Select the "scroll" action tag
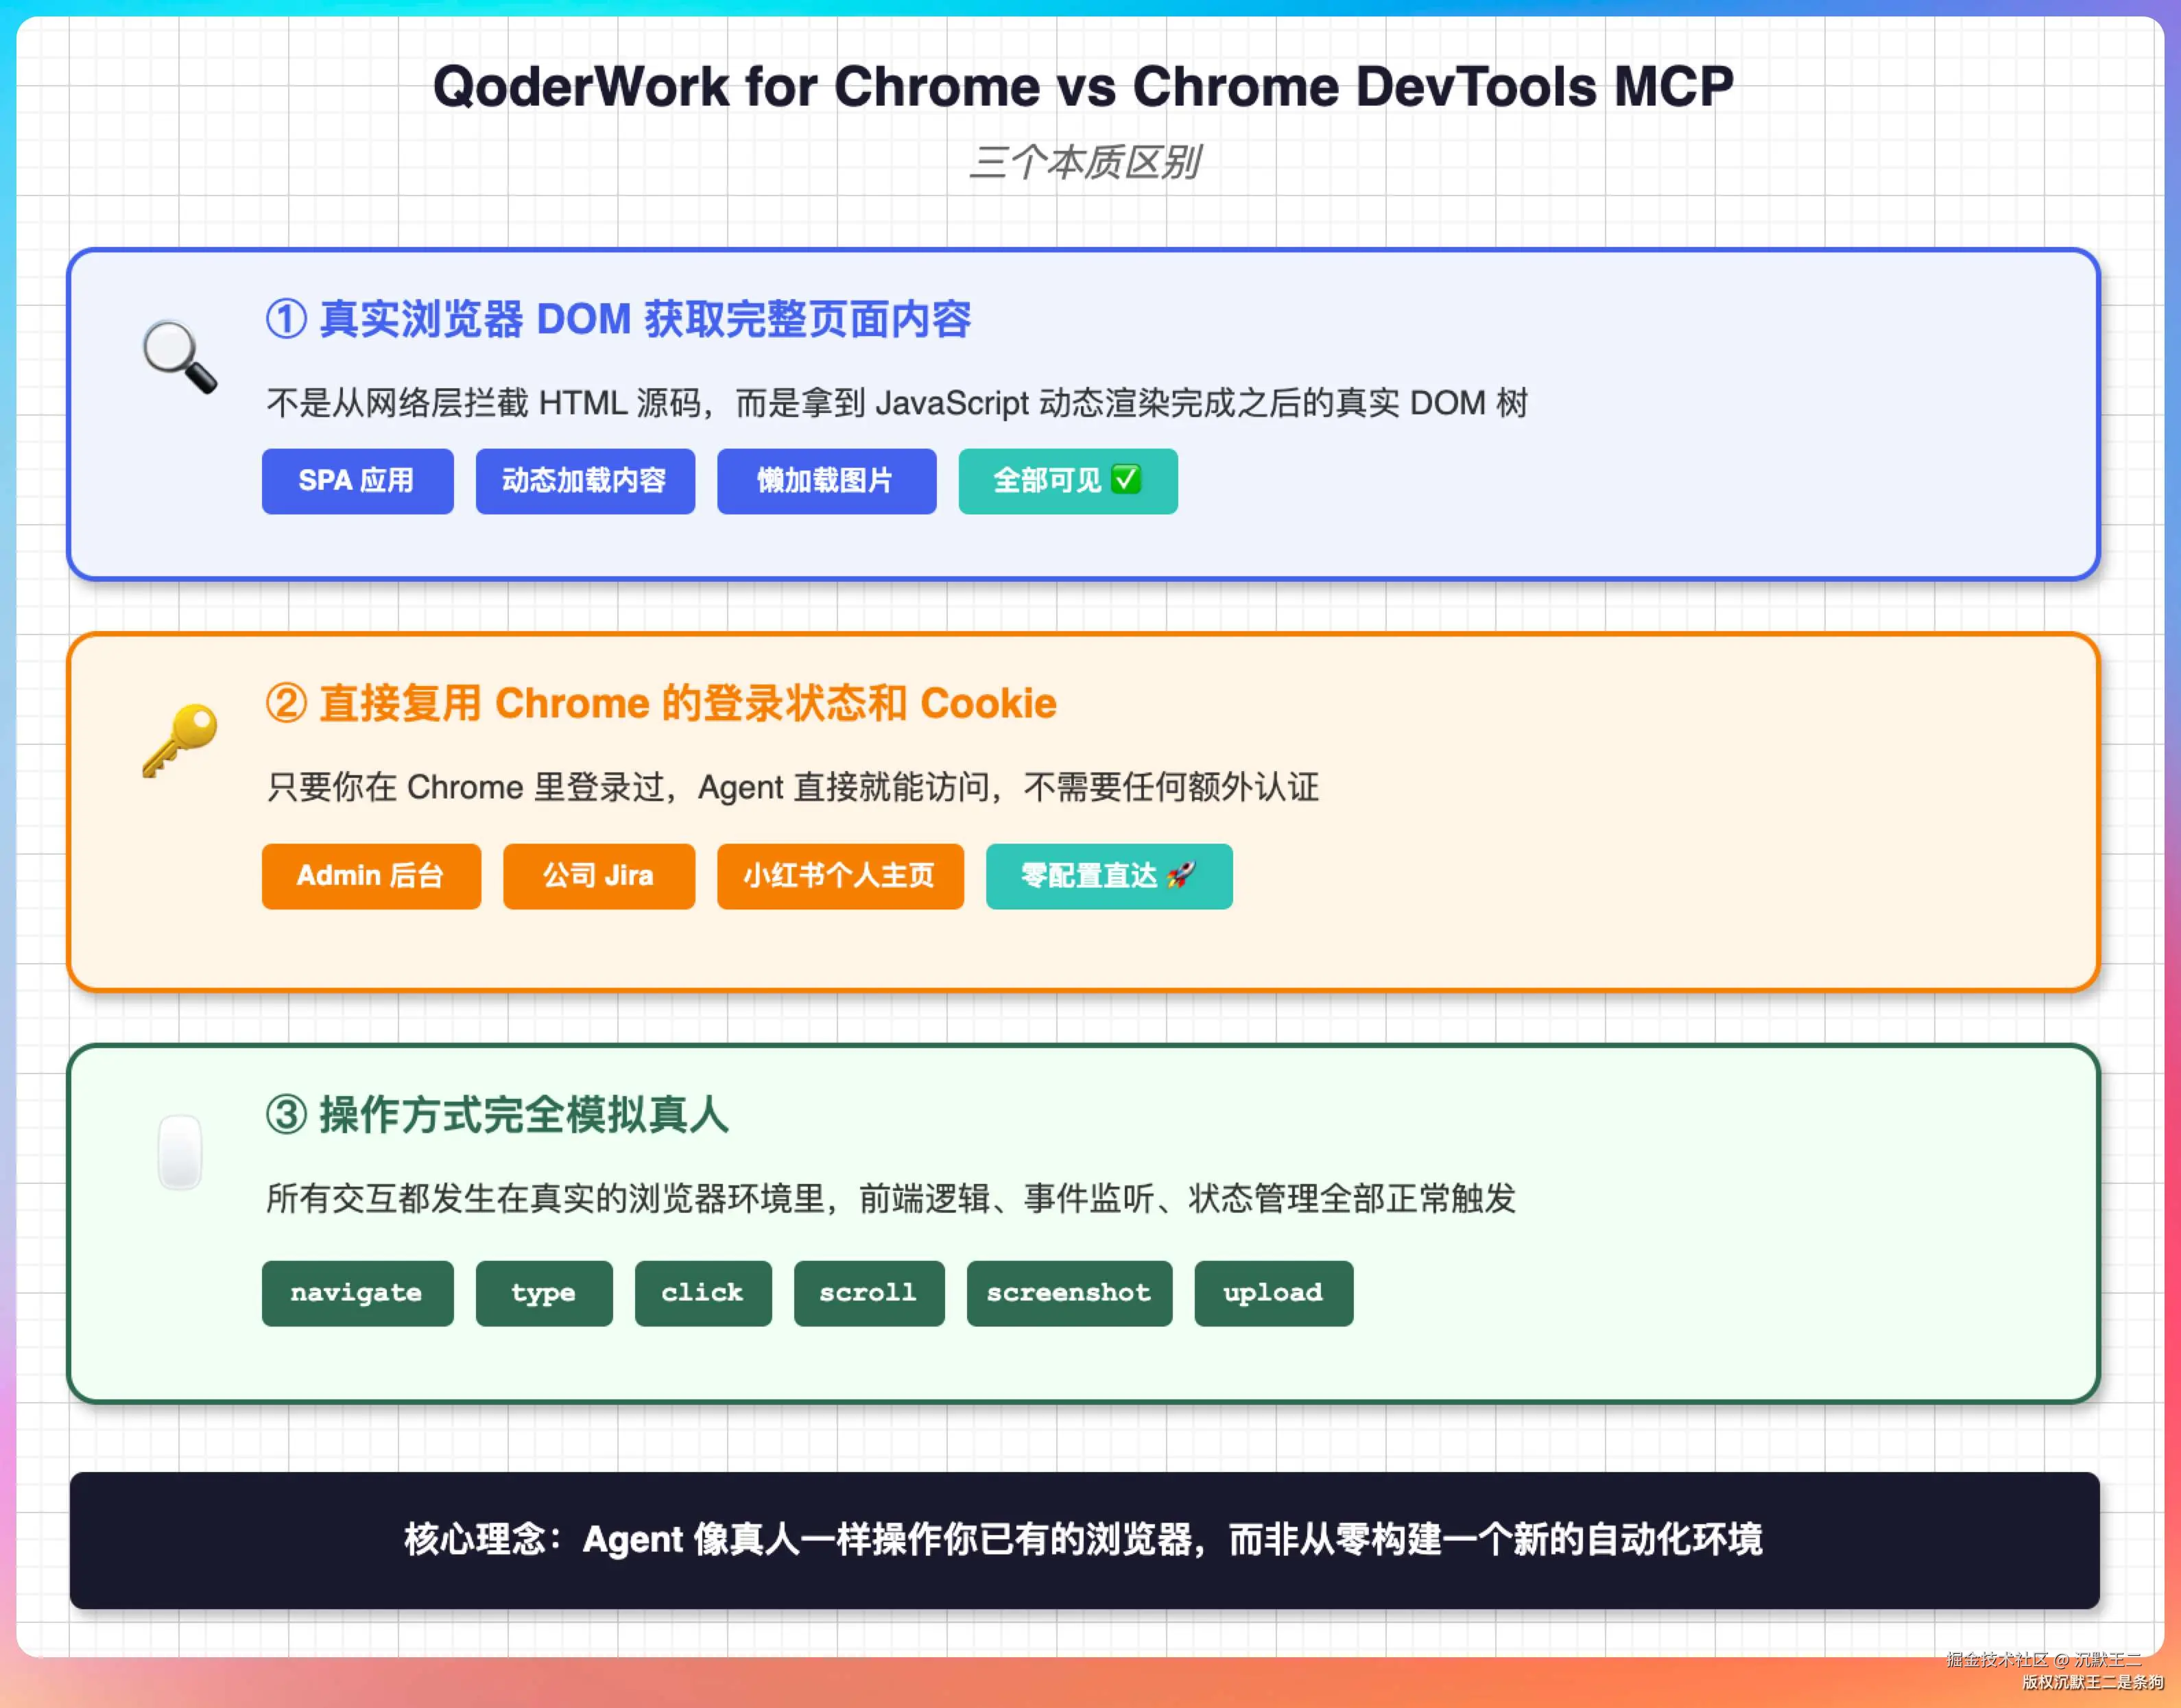The width and height of the screenshot is (2181, 1708). pyautogui.click(x=869, y=1293)
